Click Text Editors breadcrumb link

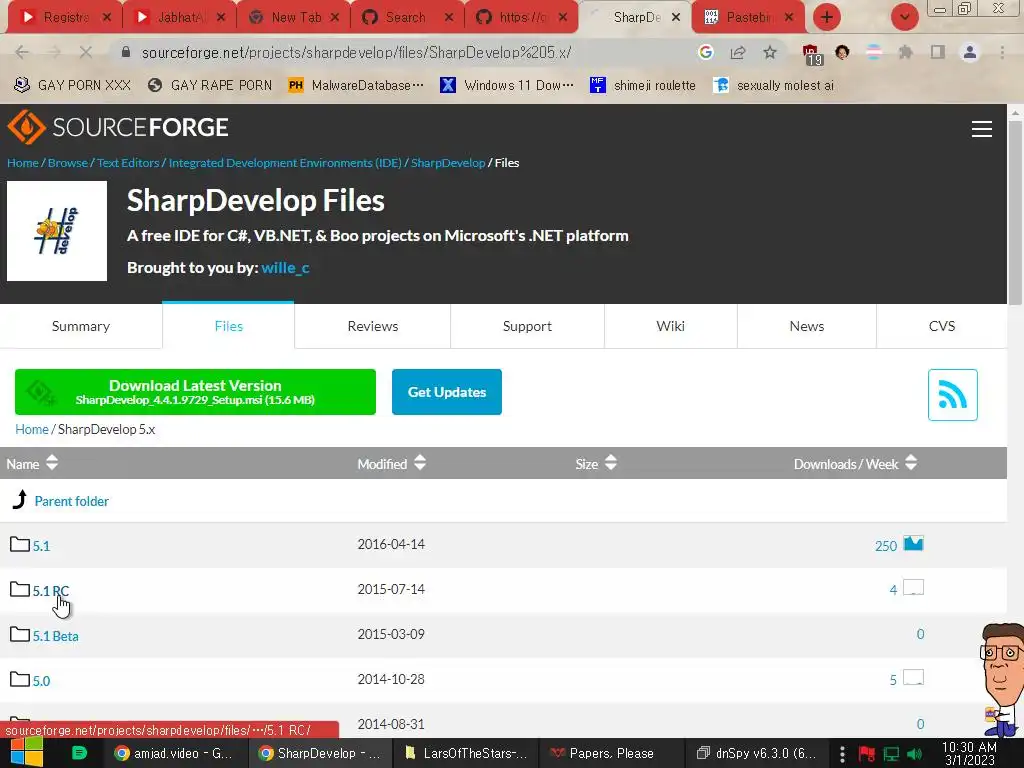(x=128, y=163)
